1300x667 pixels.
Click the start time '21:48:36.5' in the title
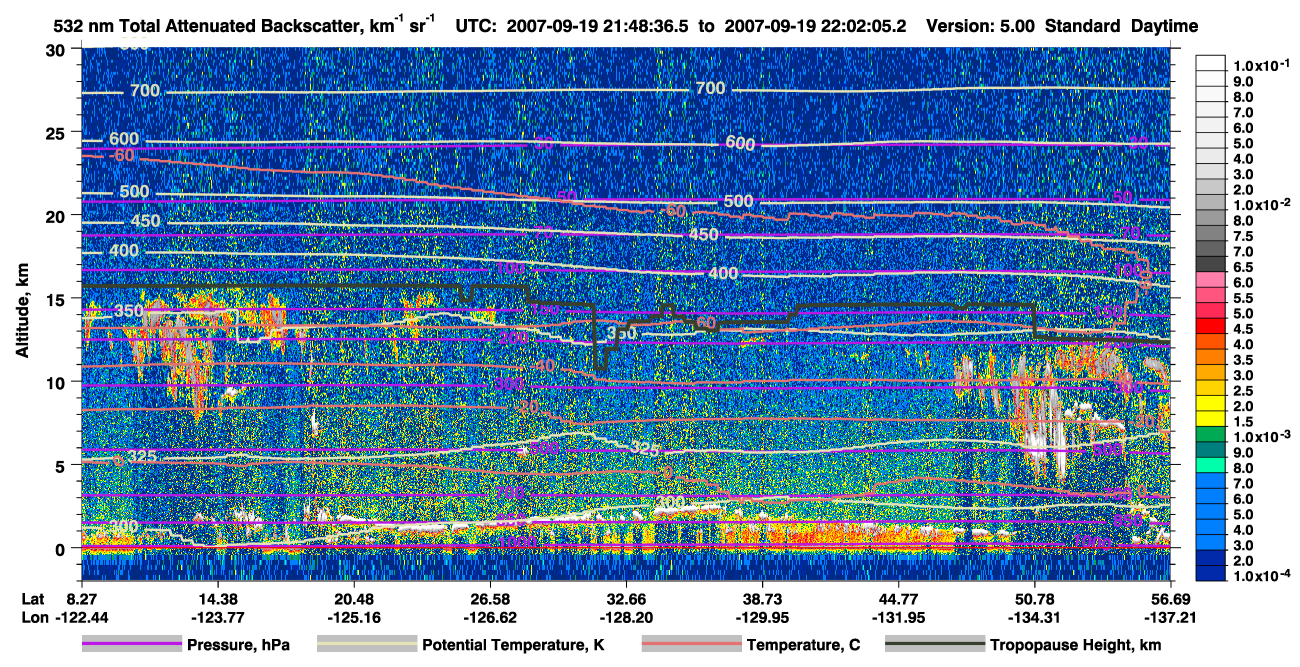coord(644,27)
